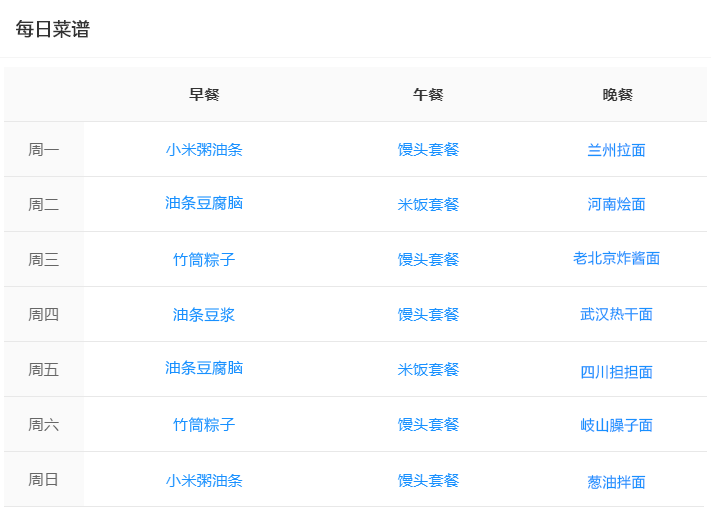Open the 河南烩面 dinner link
The height and width of the screenshot is (510, 711).
coord(616,205)
